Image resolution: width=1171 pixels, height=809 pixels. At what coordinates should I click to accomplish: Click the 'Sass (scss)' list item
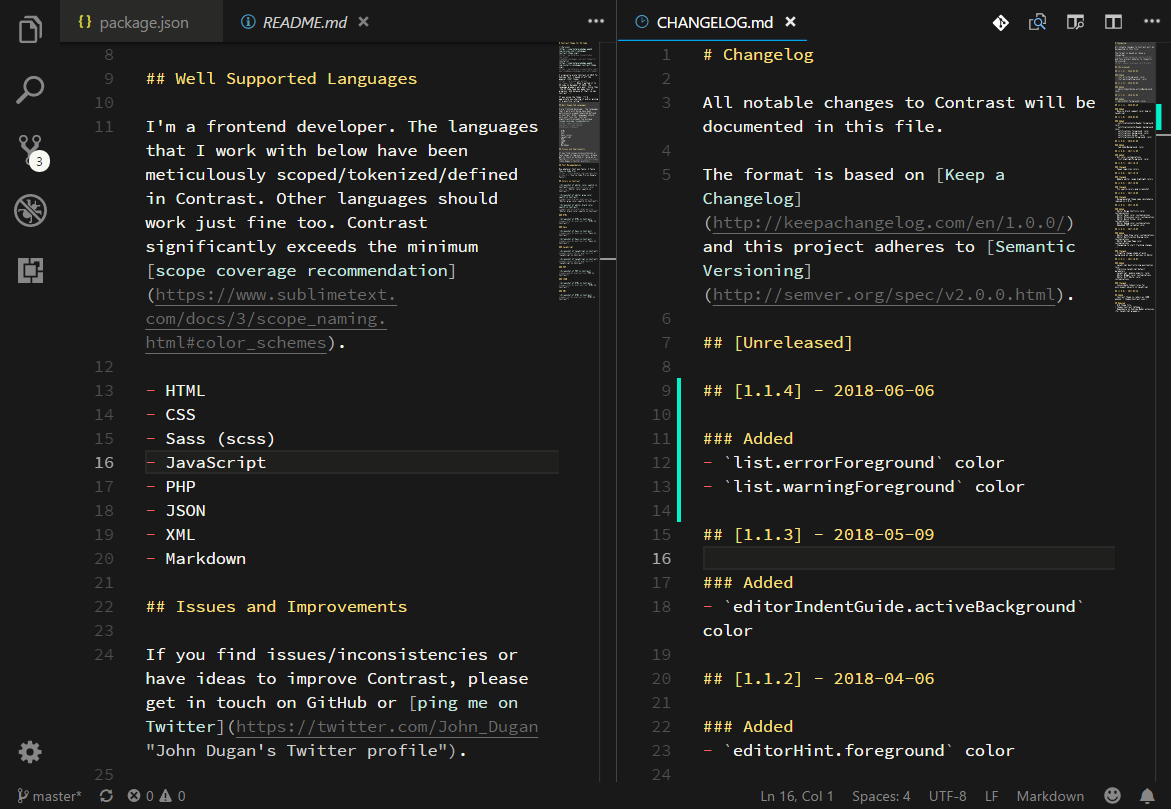211,438
